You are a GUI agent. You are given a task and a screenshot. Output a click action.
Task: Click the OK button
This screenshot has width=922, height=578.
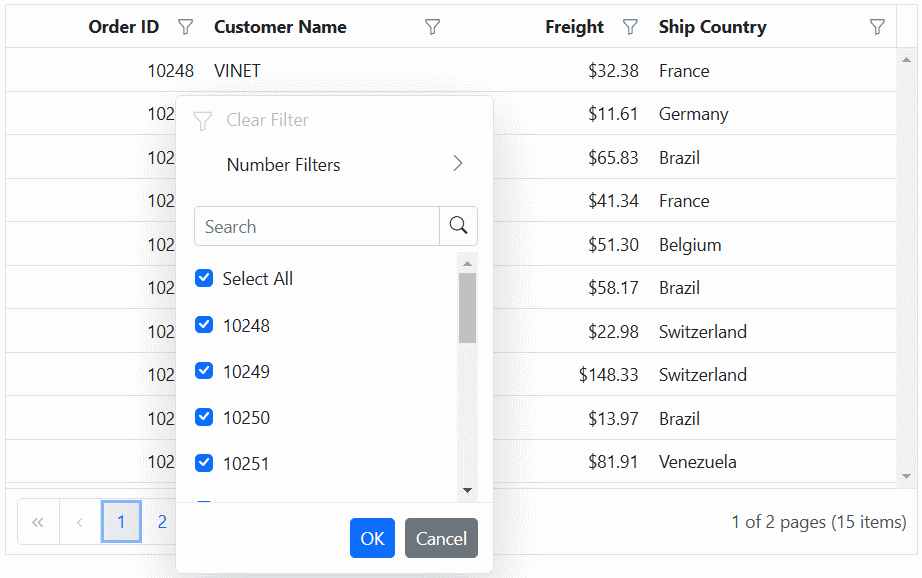click(x=372, y=538)
